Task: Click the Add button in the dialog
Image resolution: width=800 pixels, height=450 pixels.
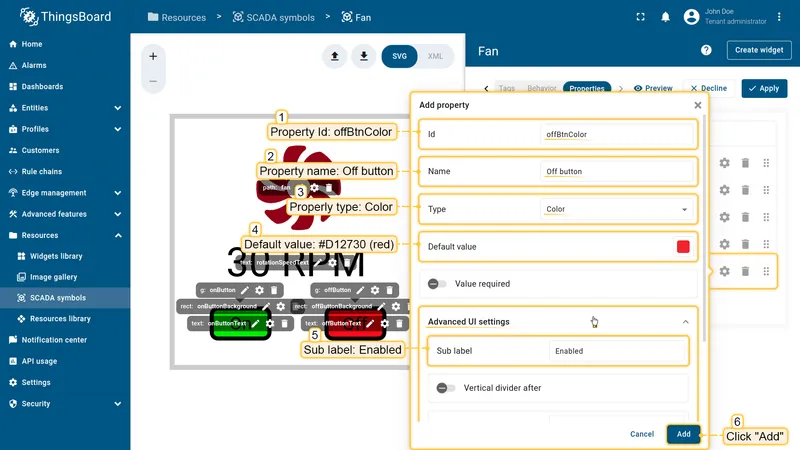Action: [x=684, y=434]
